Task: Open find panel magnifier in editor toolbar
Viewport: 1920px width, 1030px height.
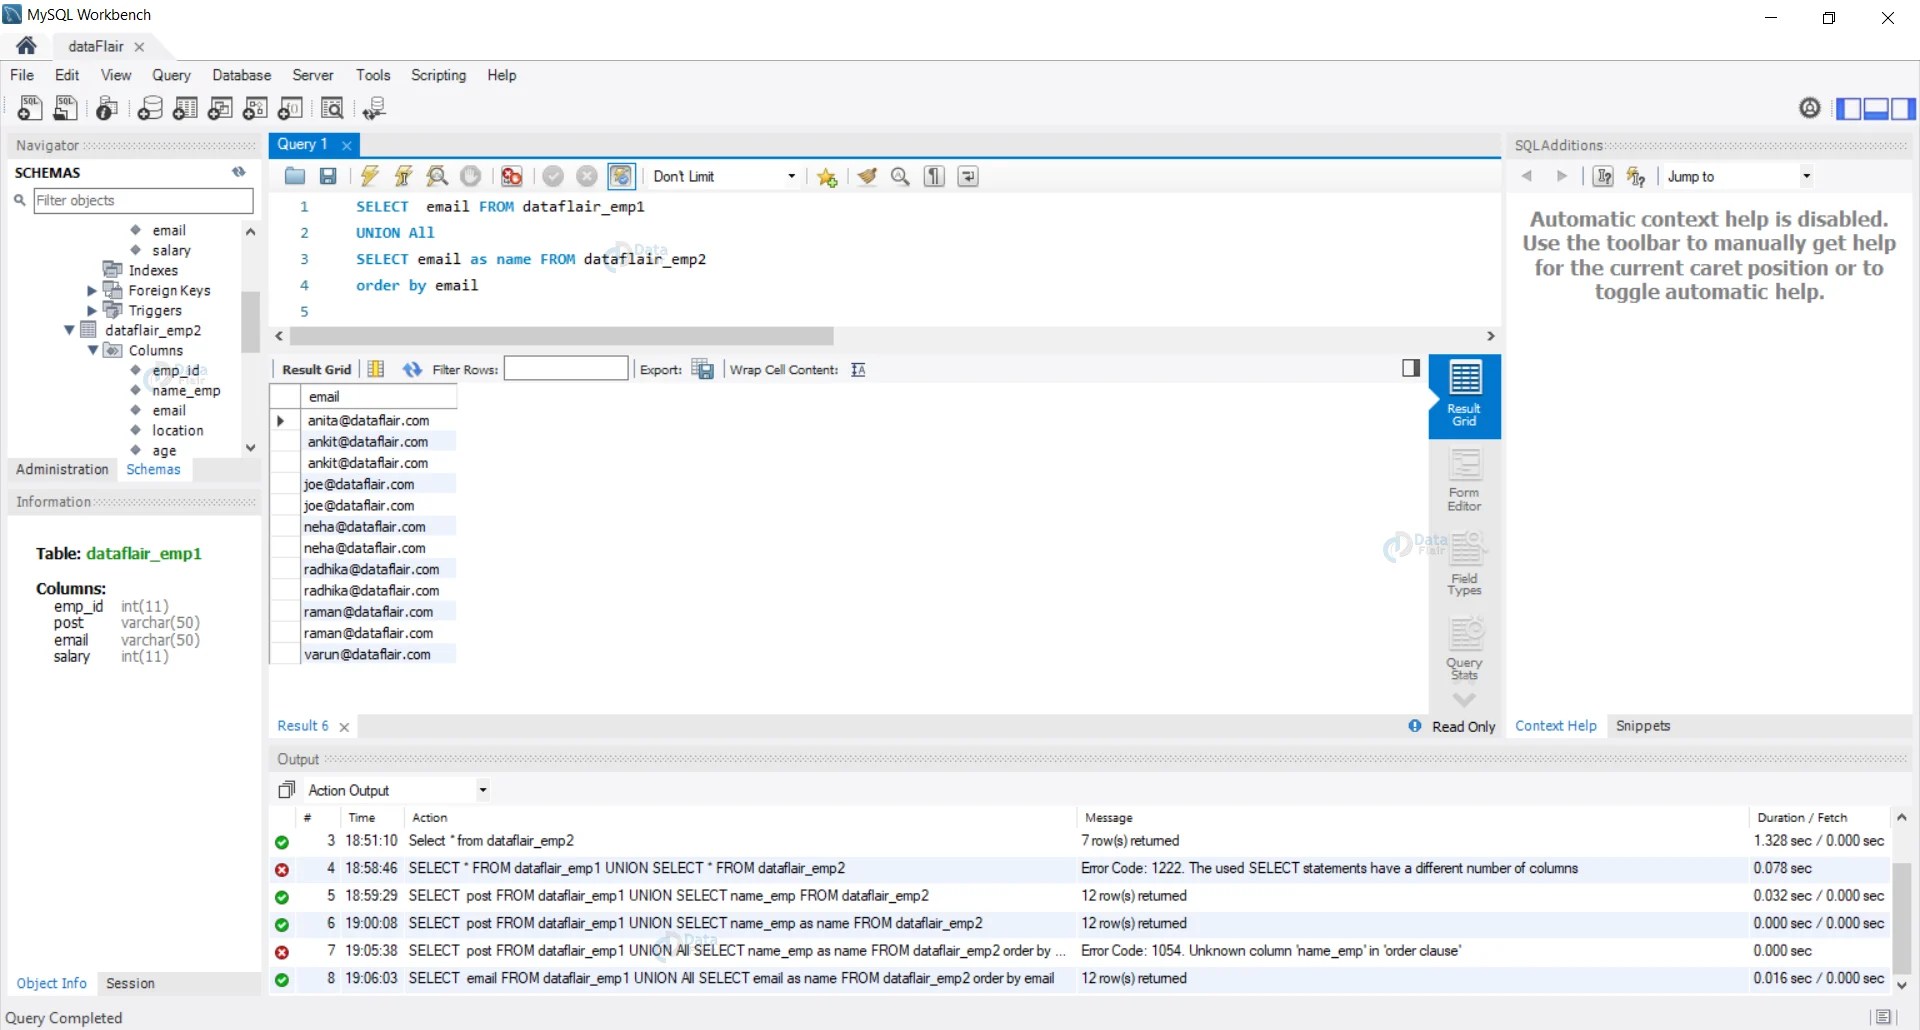Action: (x=900, y=177)
